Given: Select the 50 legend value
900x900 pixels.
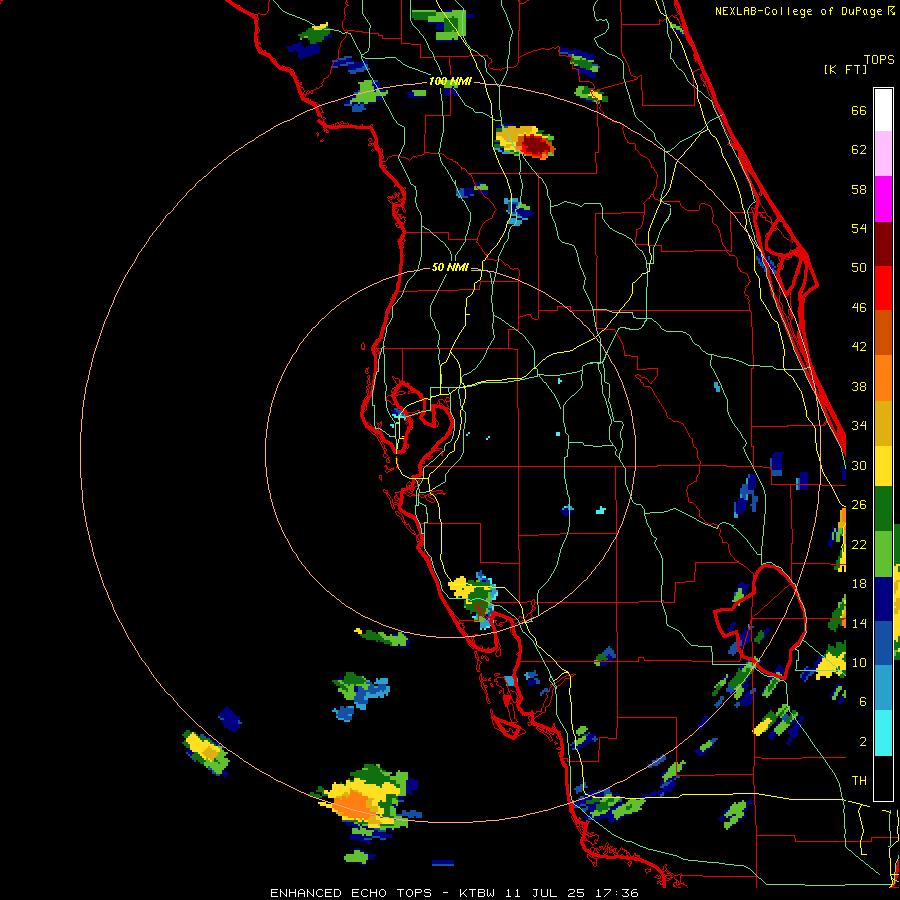Looking at the screenshot, I should pos(859,268).
